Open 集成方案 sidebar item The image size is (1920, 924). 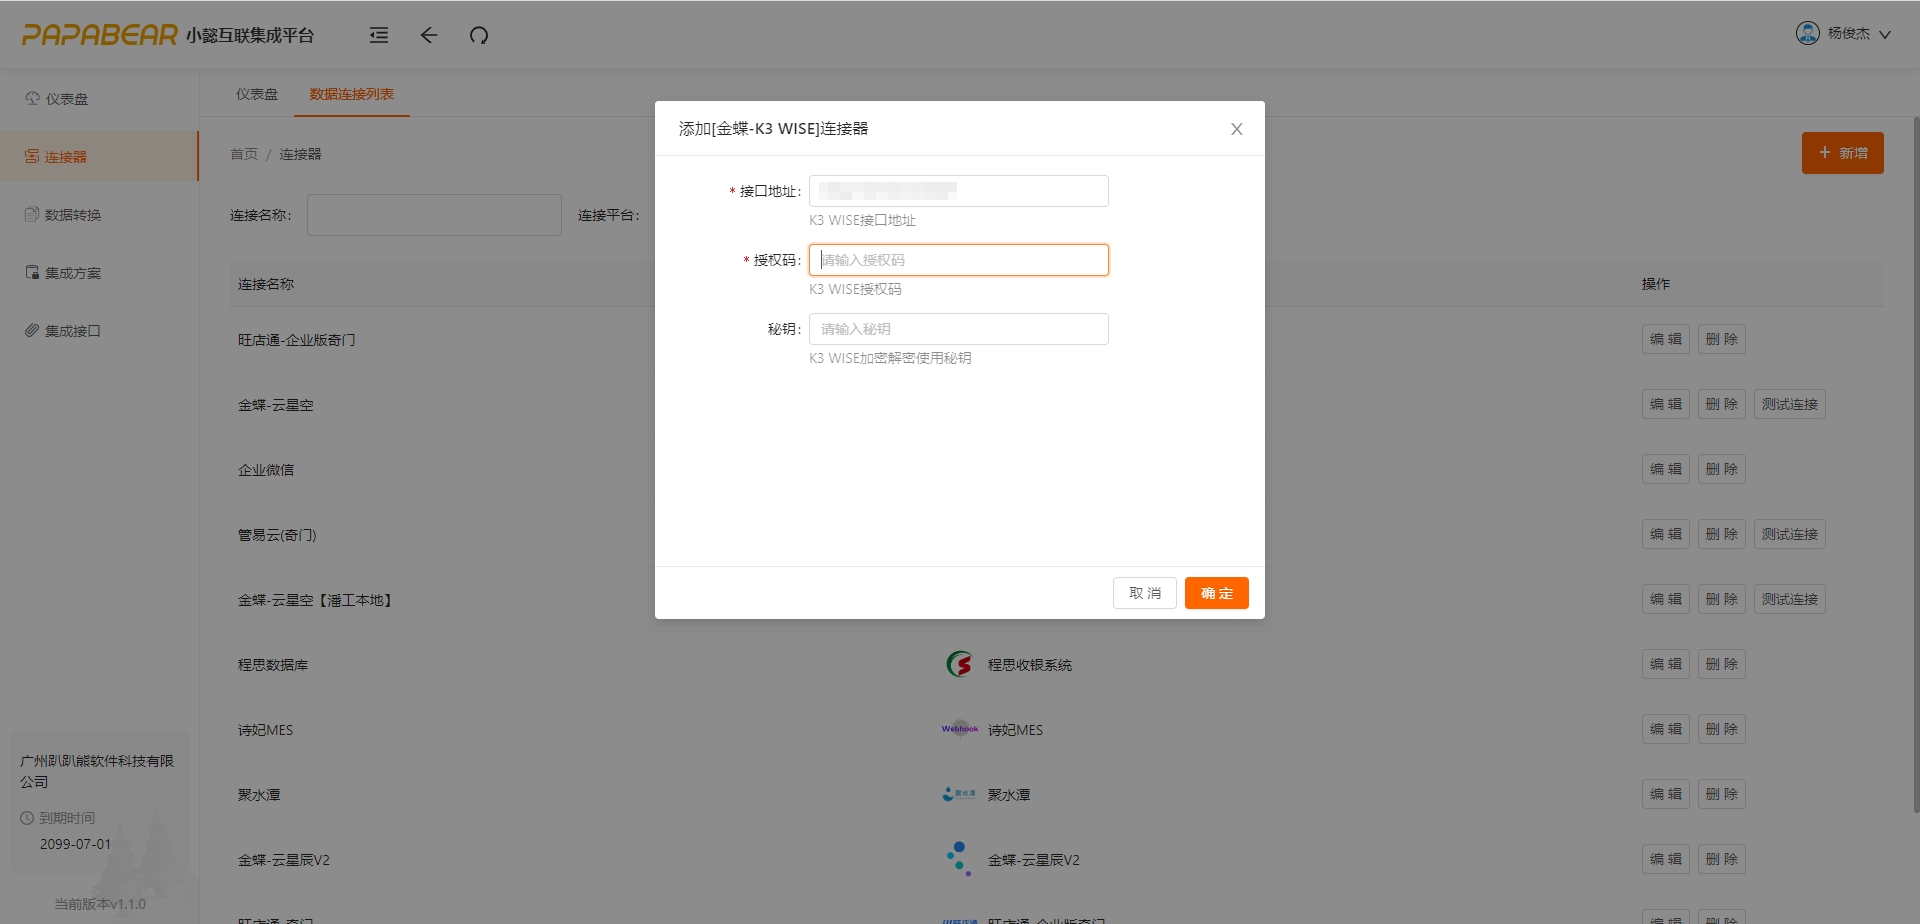pyautogui.click(x=72, y=273)
